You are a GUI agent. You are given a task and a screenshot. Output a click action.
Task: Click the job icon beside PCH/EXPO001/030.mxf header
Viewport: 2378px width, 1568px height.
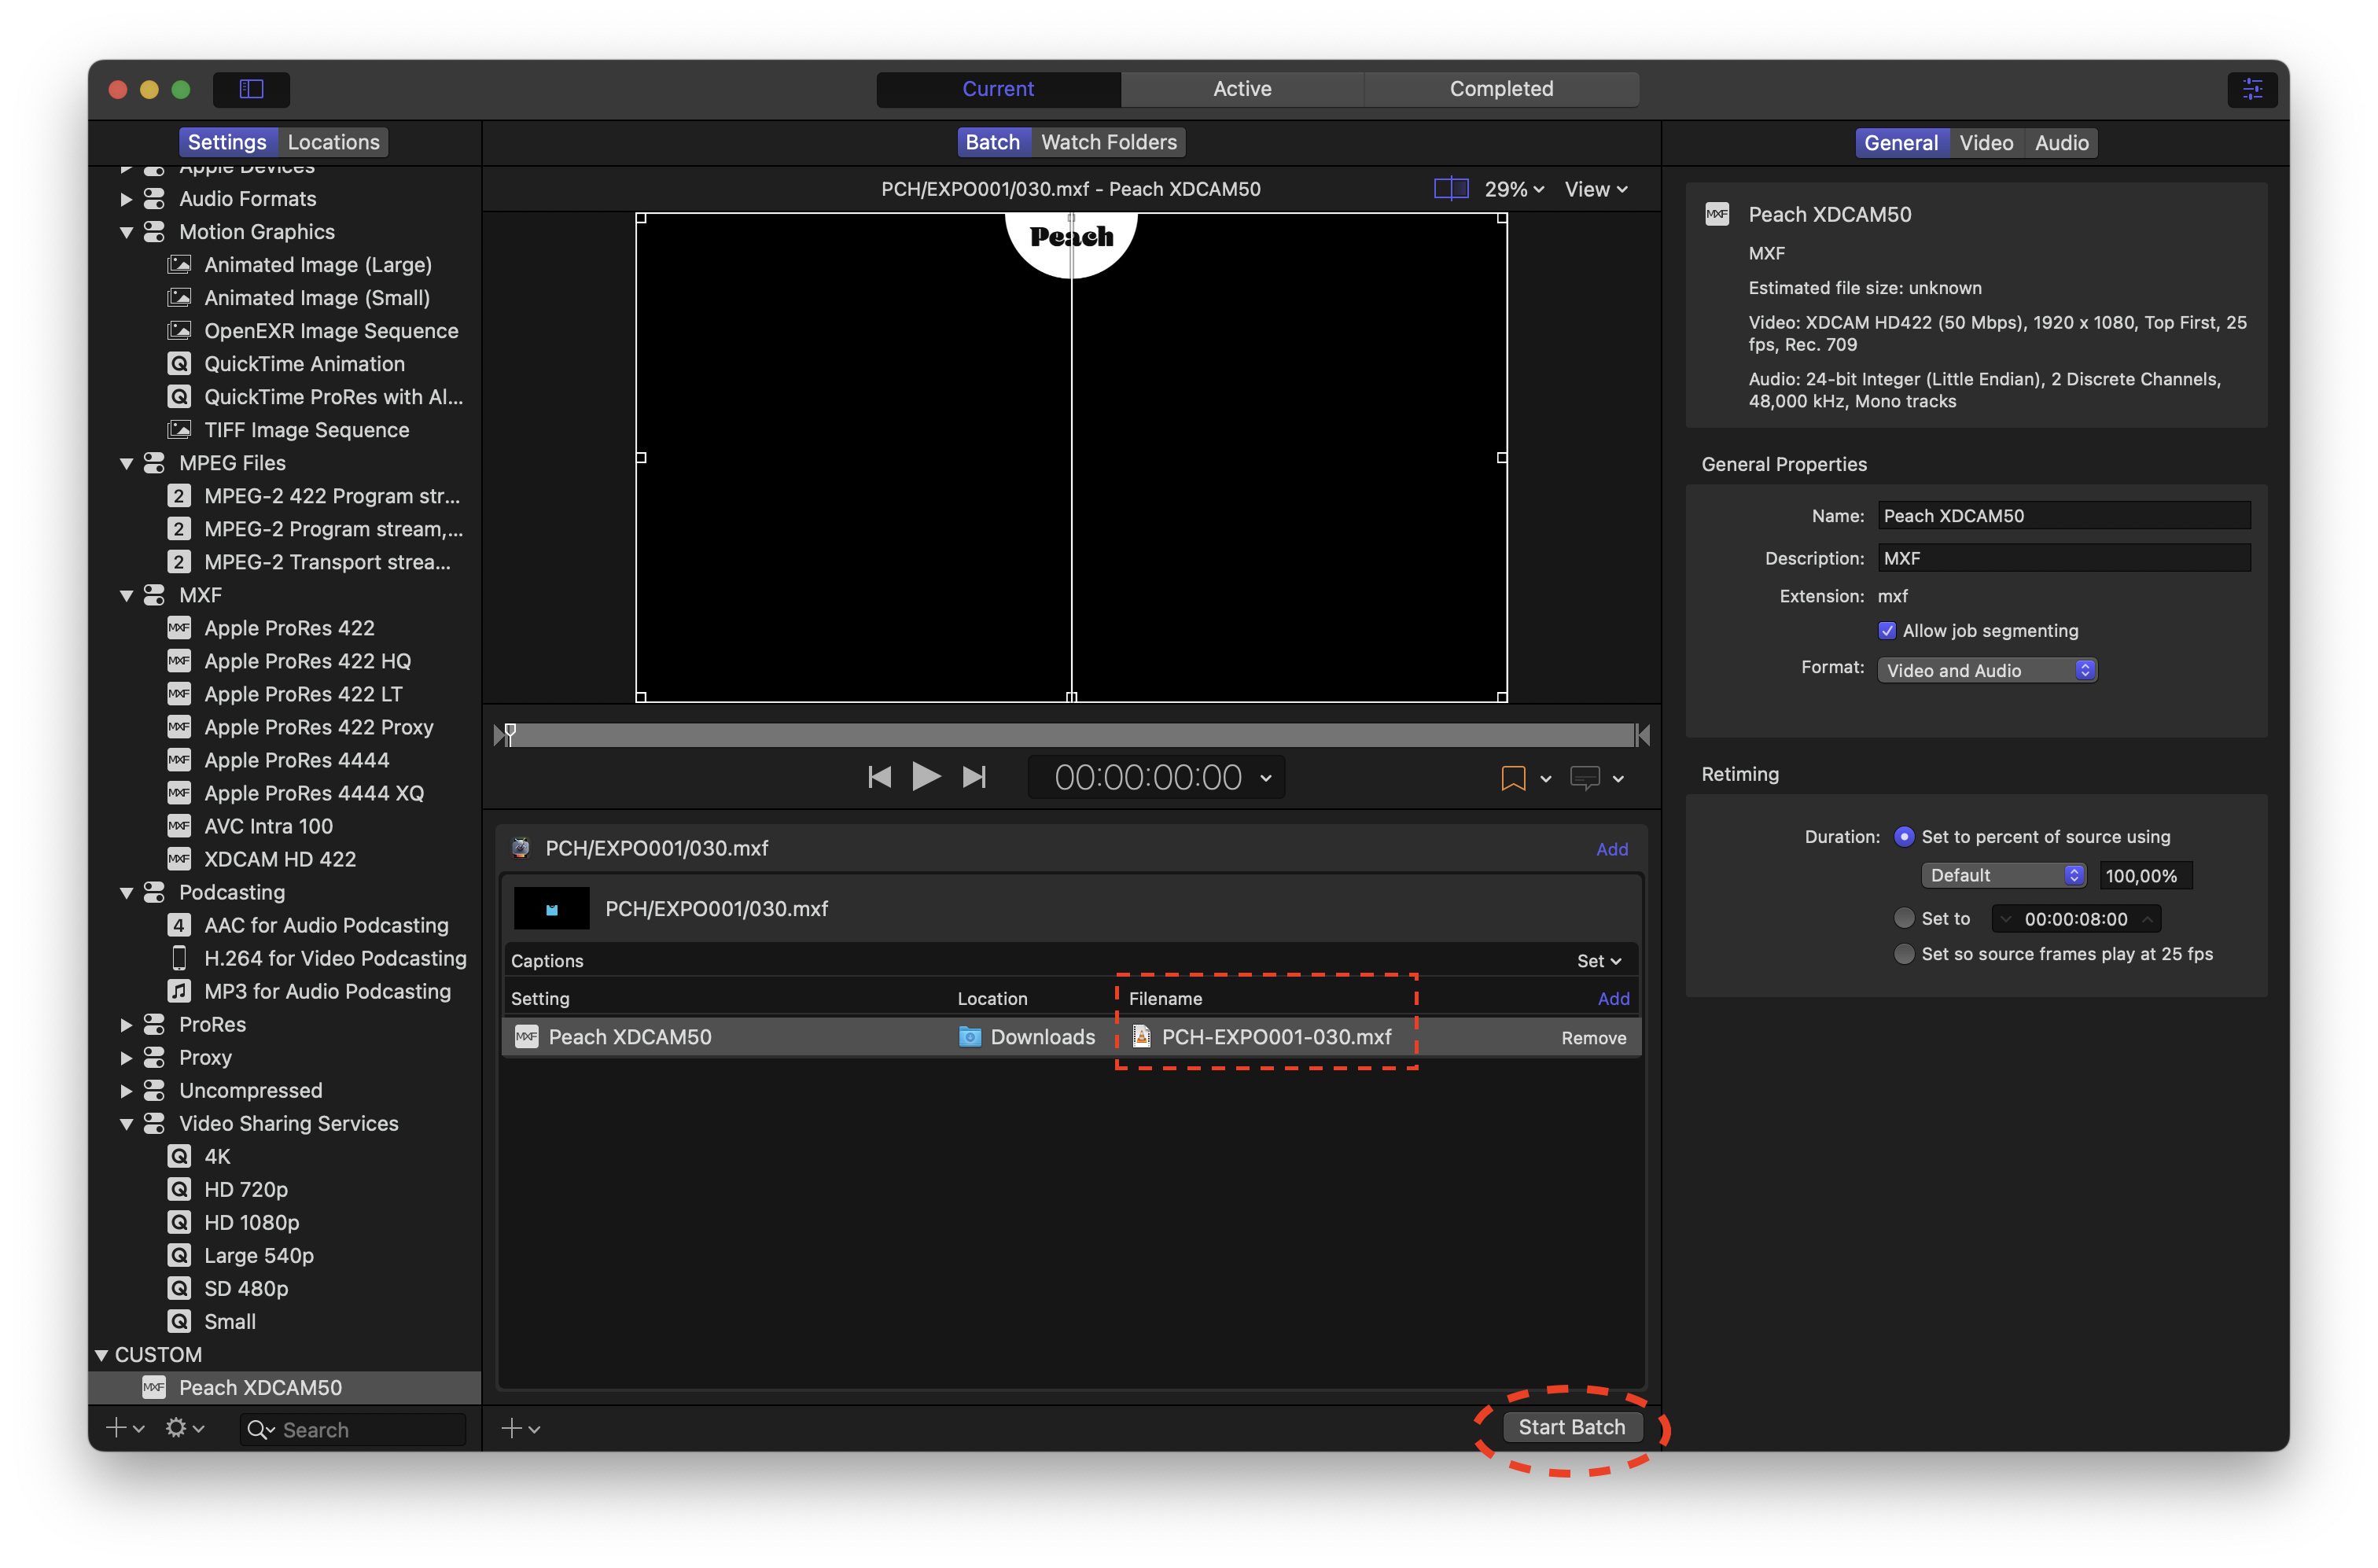pos(520,848)
